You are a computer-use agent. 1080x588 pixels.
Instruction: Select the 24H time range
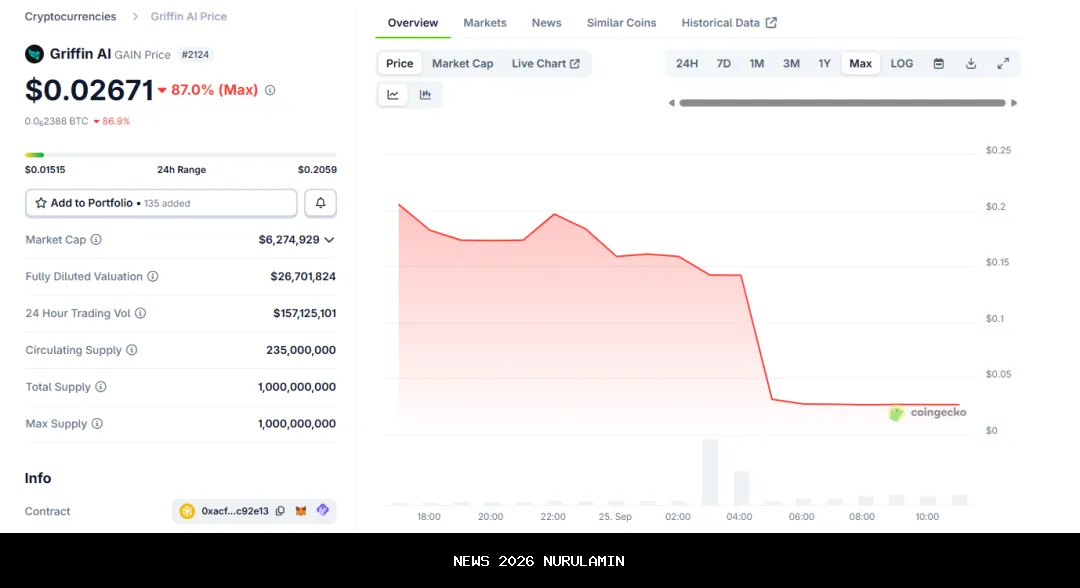[x=686, y=63]
